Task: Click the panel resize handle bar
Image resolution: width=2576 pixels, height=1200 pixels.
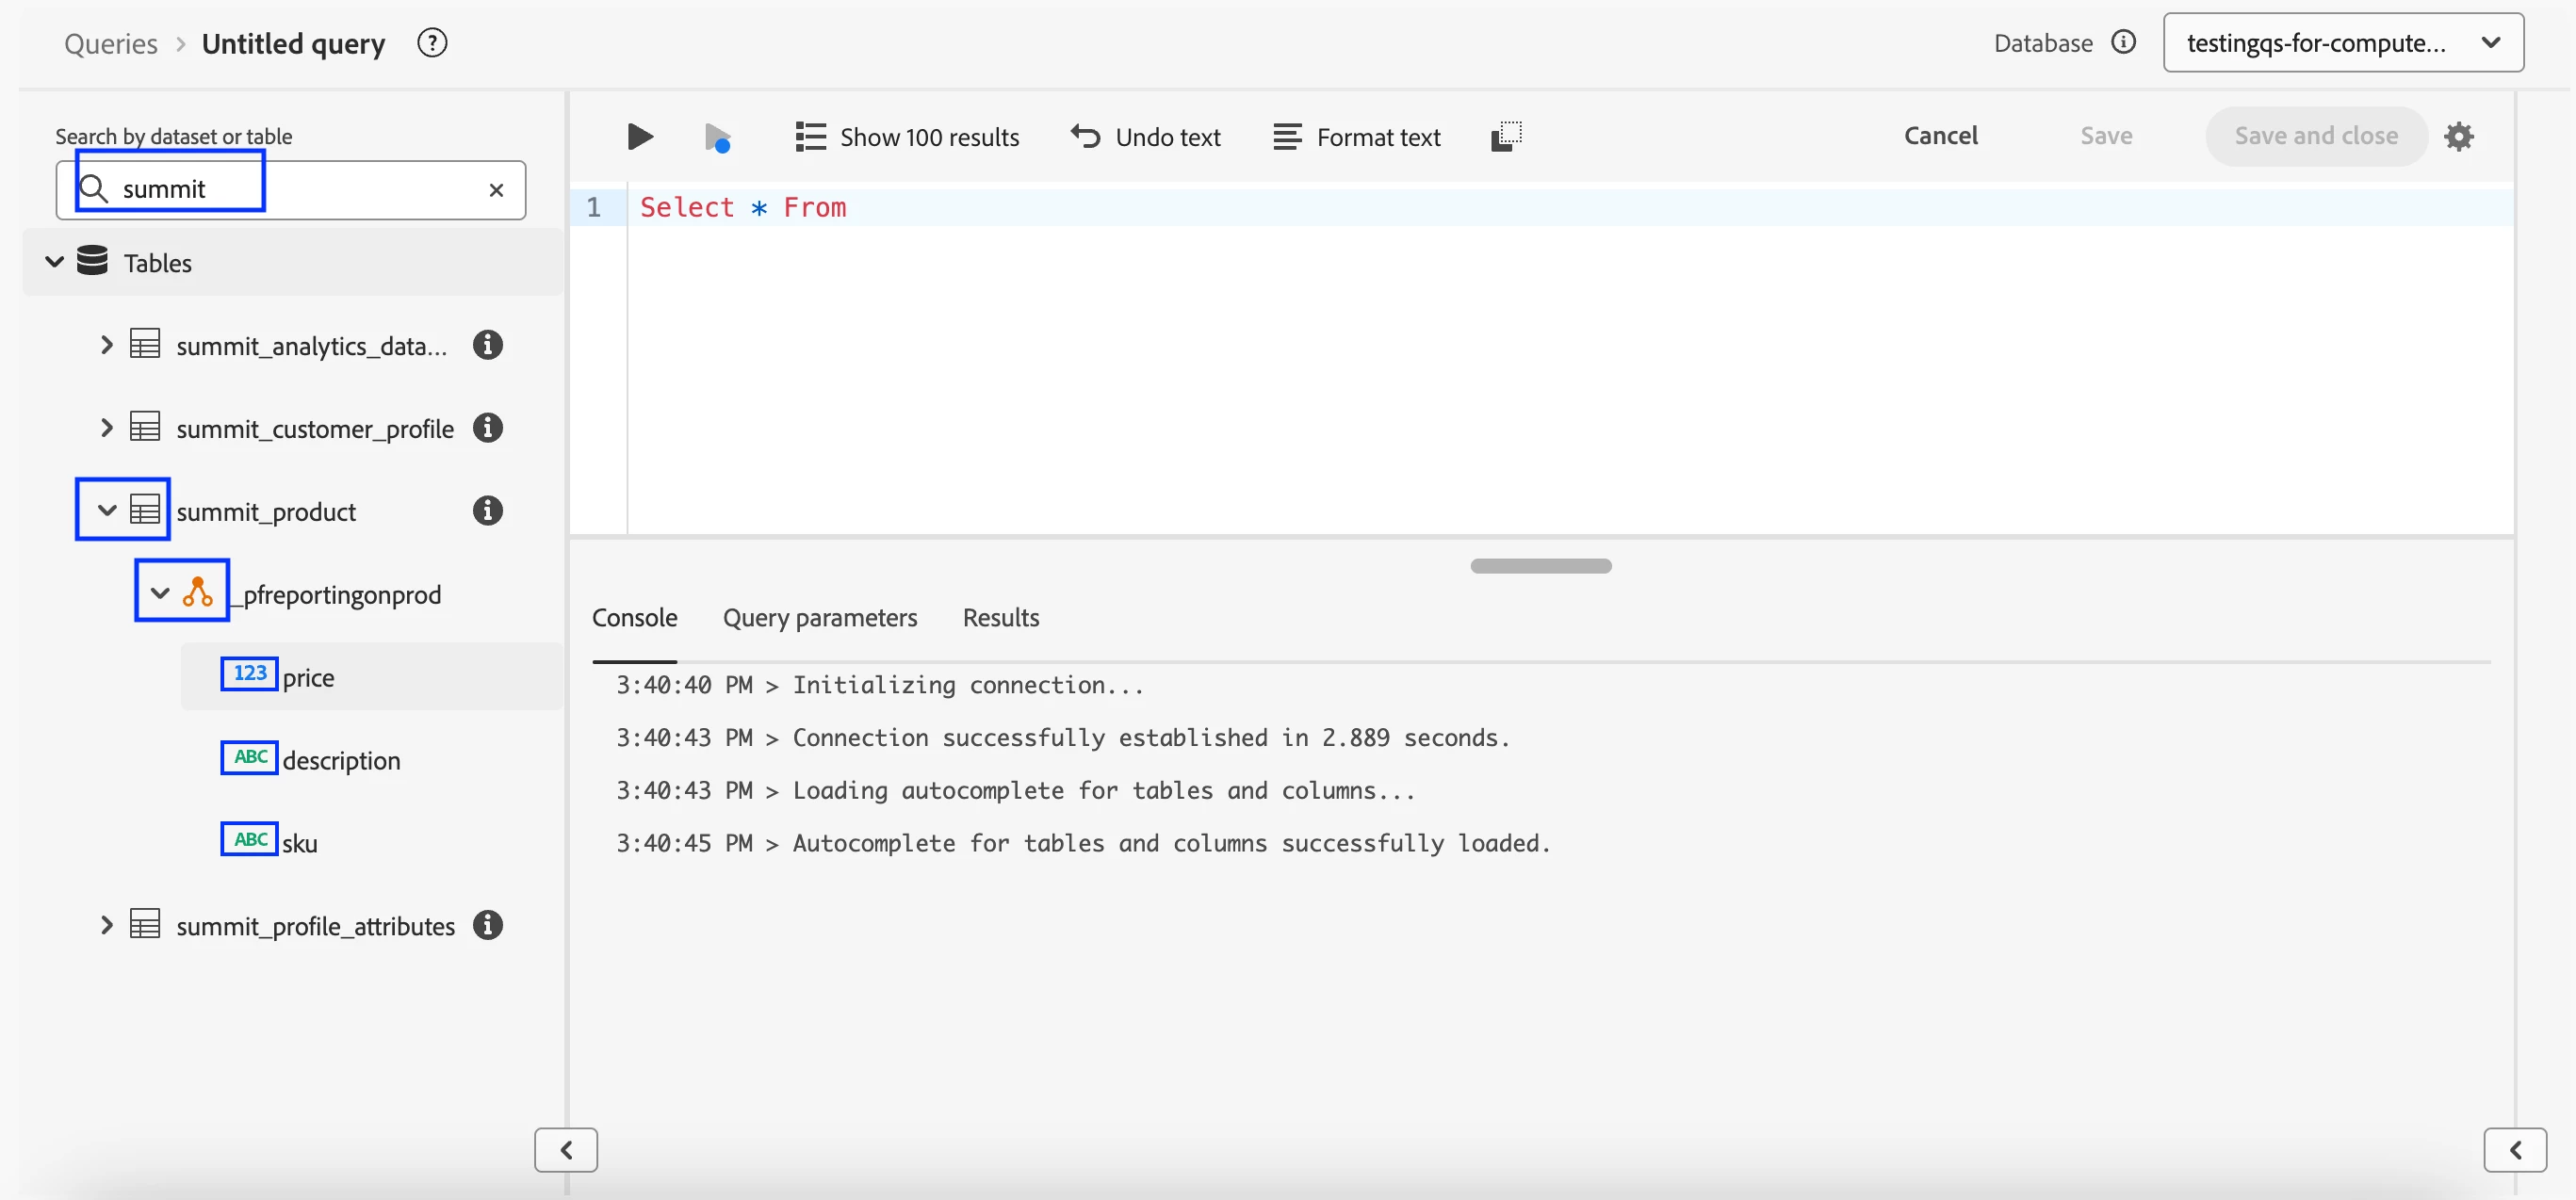Action: [x=1540, y=566]
